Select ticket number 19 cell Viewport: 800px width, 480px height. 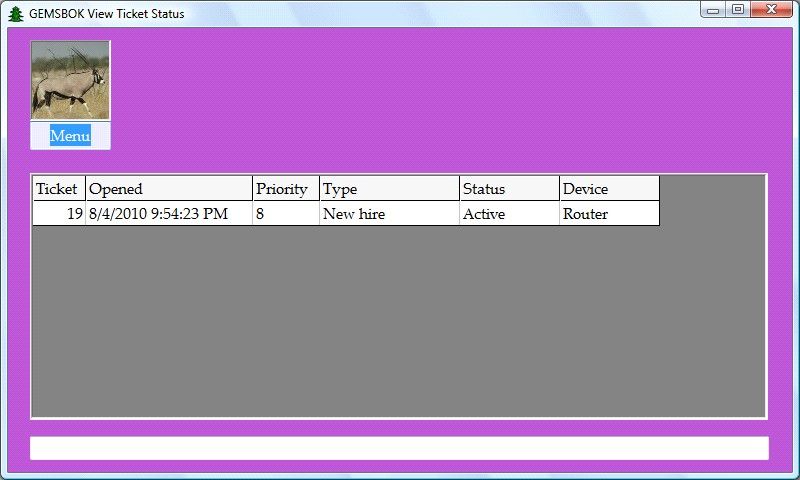tap(60, 214)
